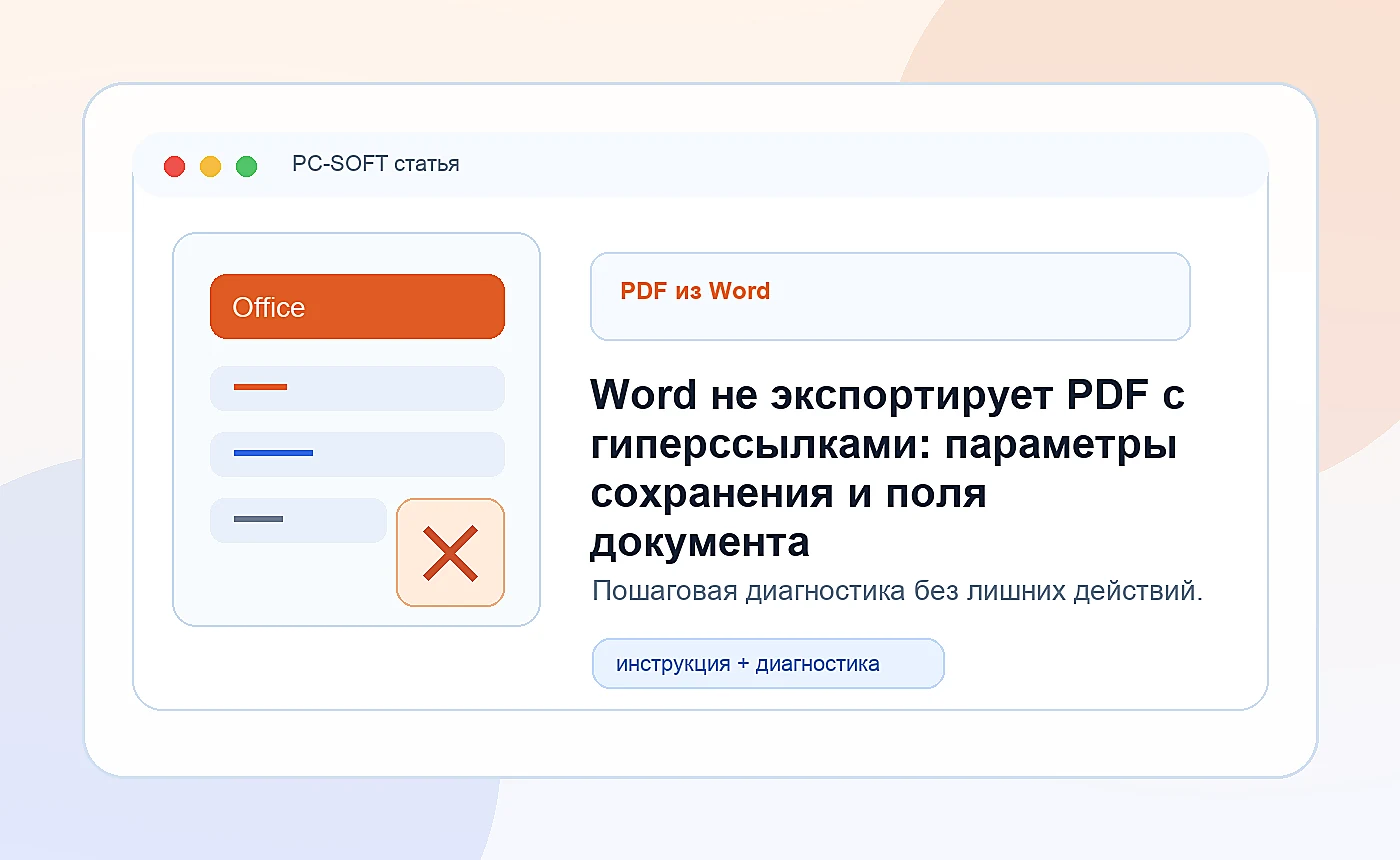Click the red close dot

tap(175, 166)
